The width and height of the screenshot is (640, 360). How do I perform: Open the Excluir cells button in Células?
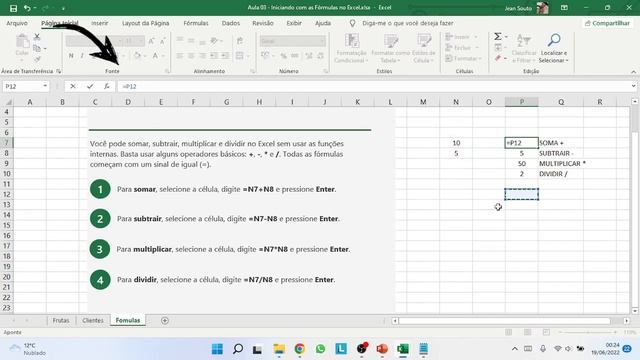pos(461,48)
